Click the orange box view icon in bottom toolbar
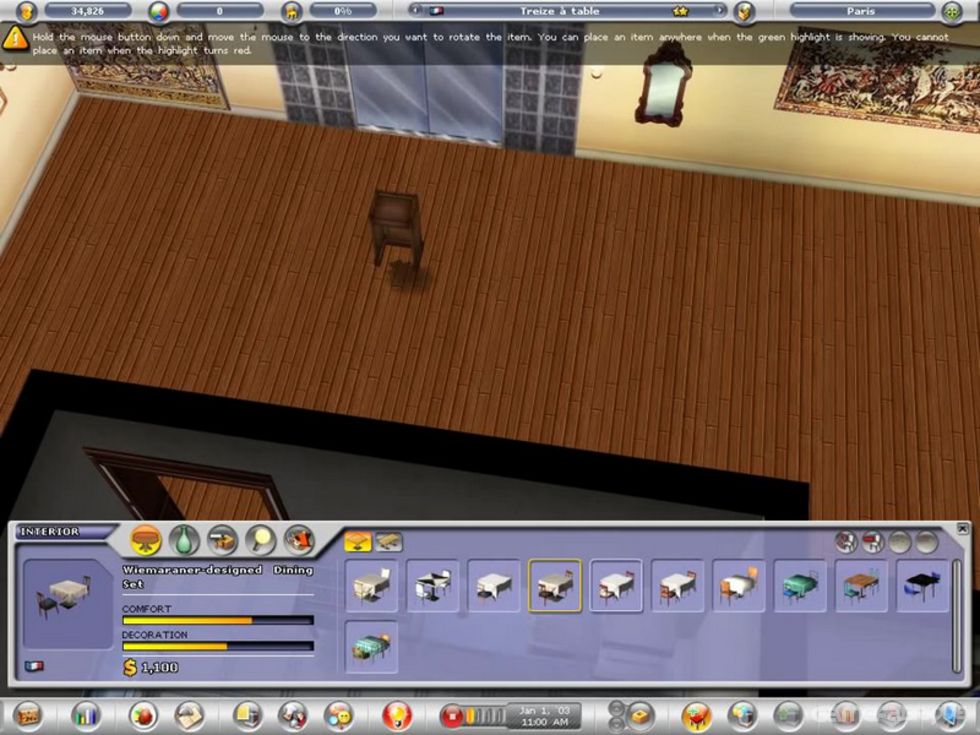 [x=639, y=714]
